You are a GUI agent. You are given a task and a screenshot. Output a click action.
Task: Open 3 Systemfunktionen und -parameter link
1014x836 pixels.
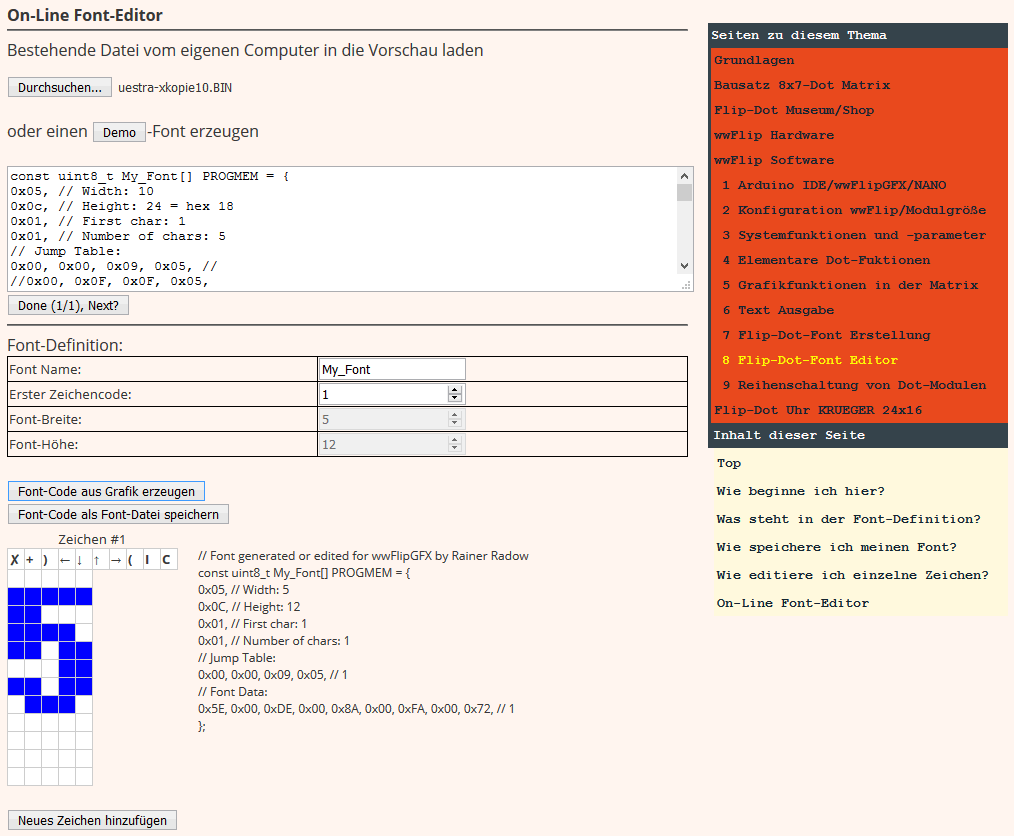click(x=854, y=235)
